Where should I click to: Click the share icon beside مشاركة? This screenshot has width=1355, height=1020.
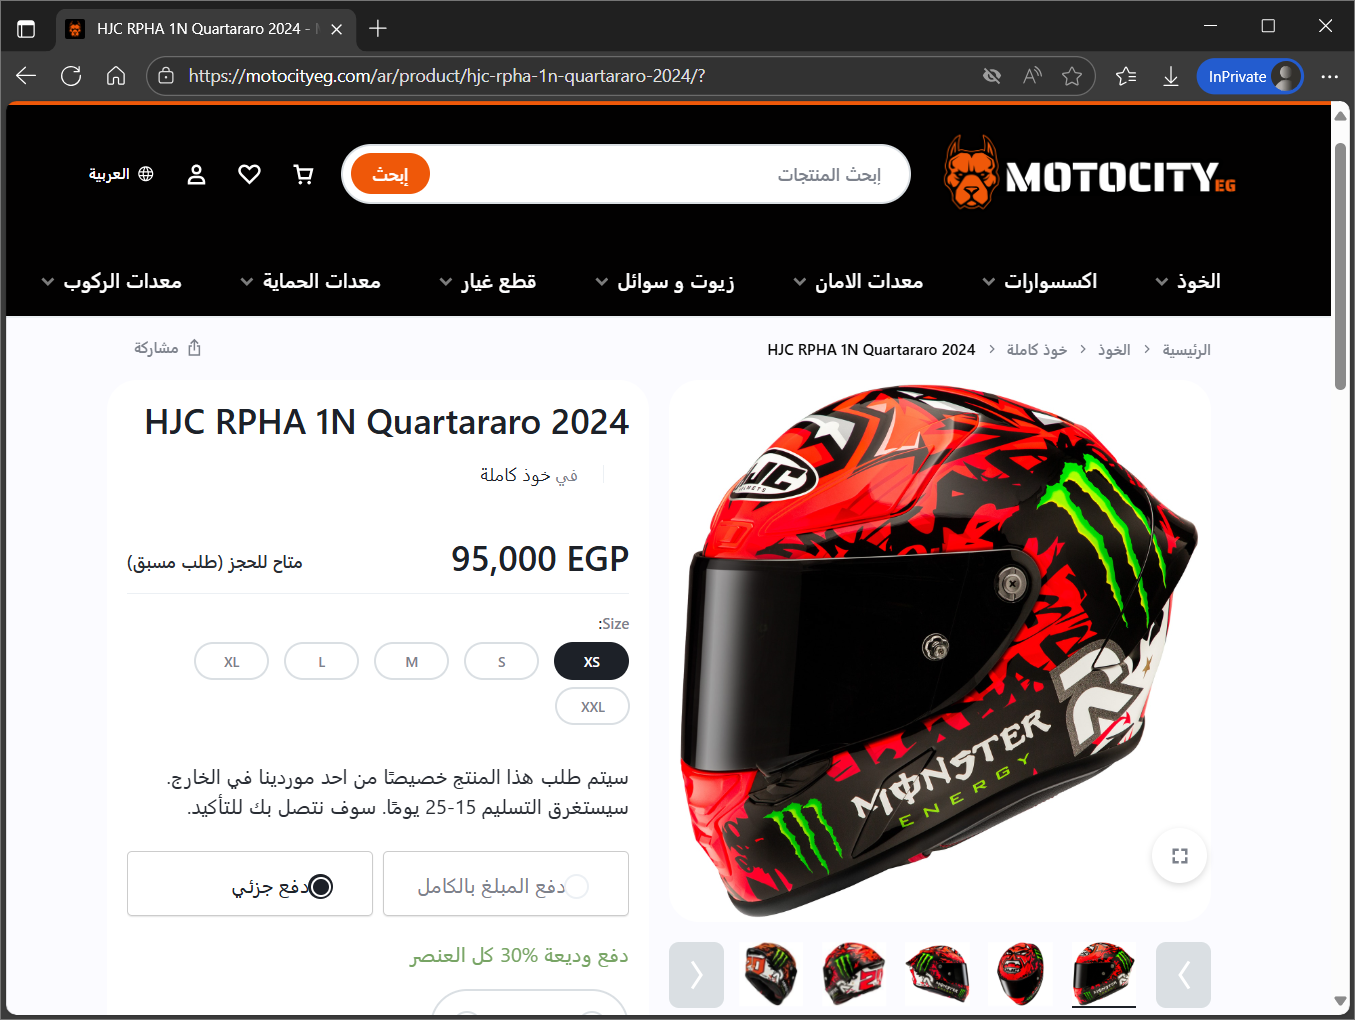coord(195,348)
